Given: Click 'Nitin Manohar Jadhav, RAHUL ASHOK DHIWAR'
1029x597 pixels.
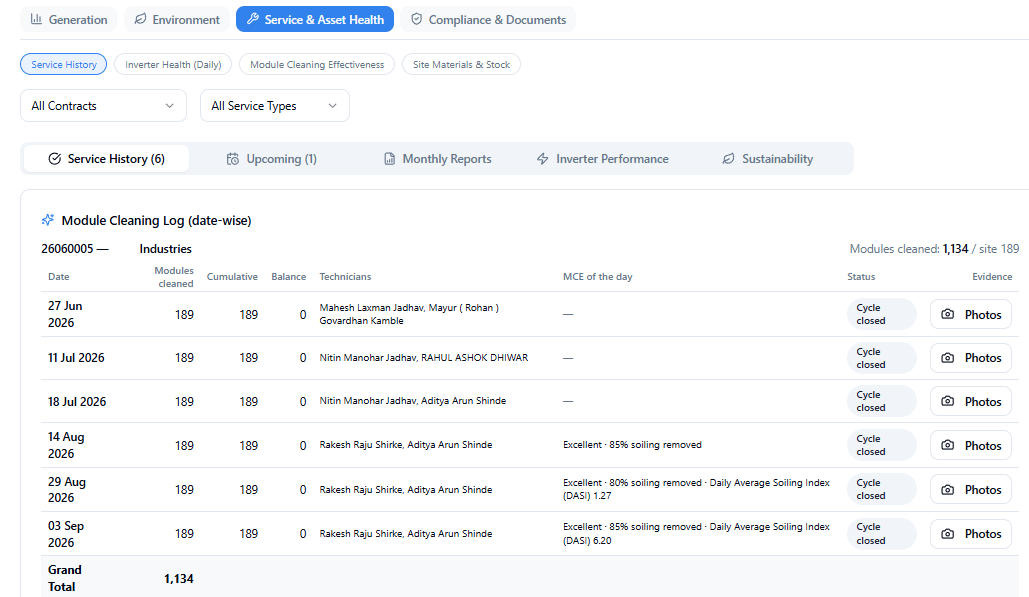Looking at the screenshot, I should (424, 358).
